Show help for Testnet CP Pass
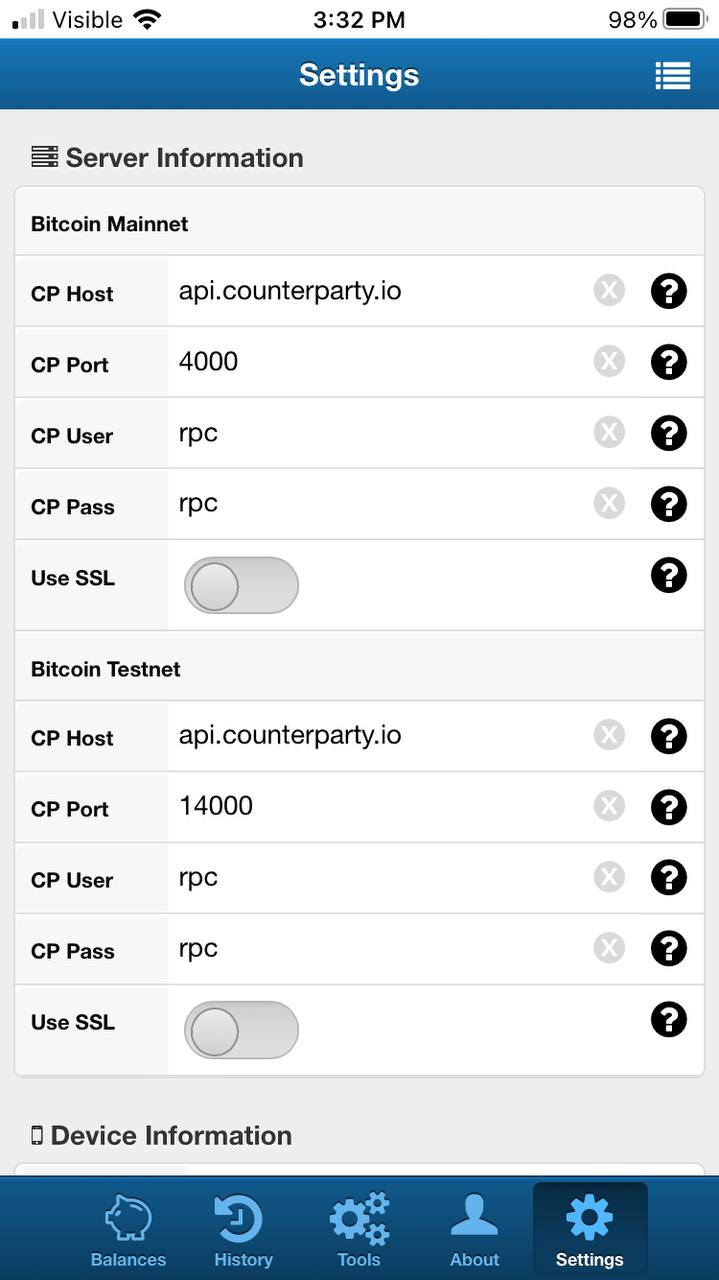The height and width of the screenshot is (1280, 719). point(668,948)
